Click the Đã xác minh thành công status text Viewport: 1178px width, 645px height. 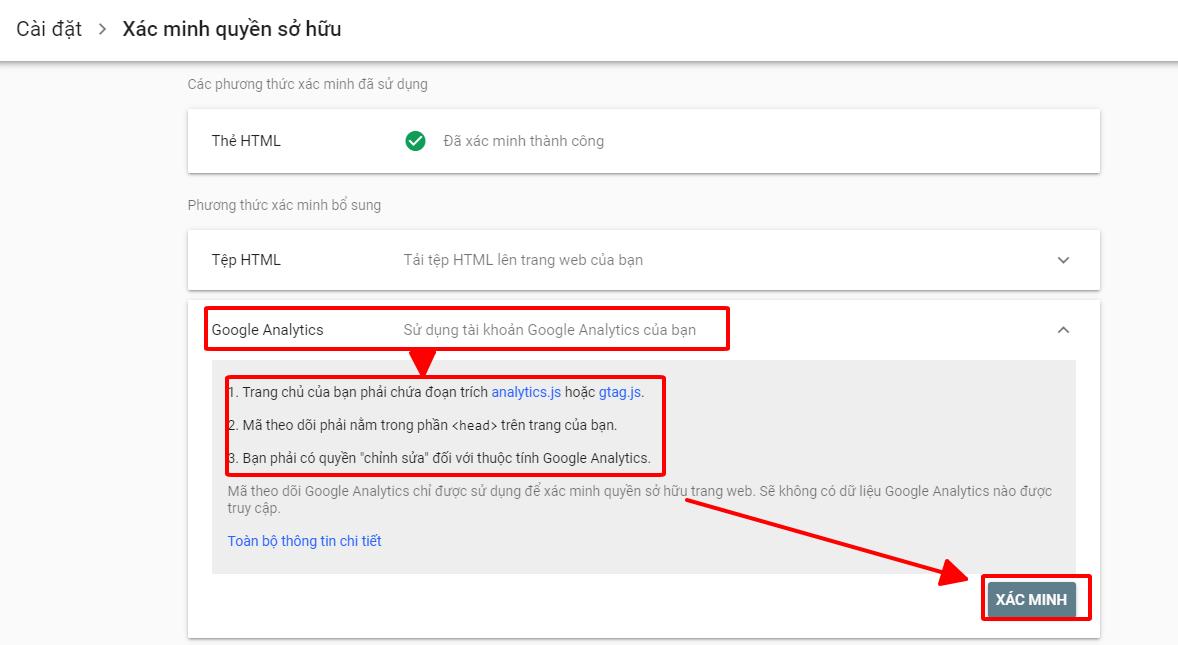point(523,141)
